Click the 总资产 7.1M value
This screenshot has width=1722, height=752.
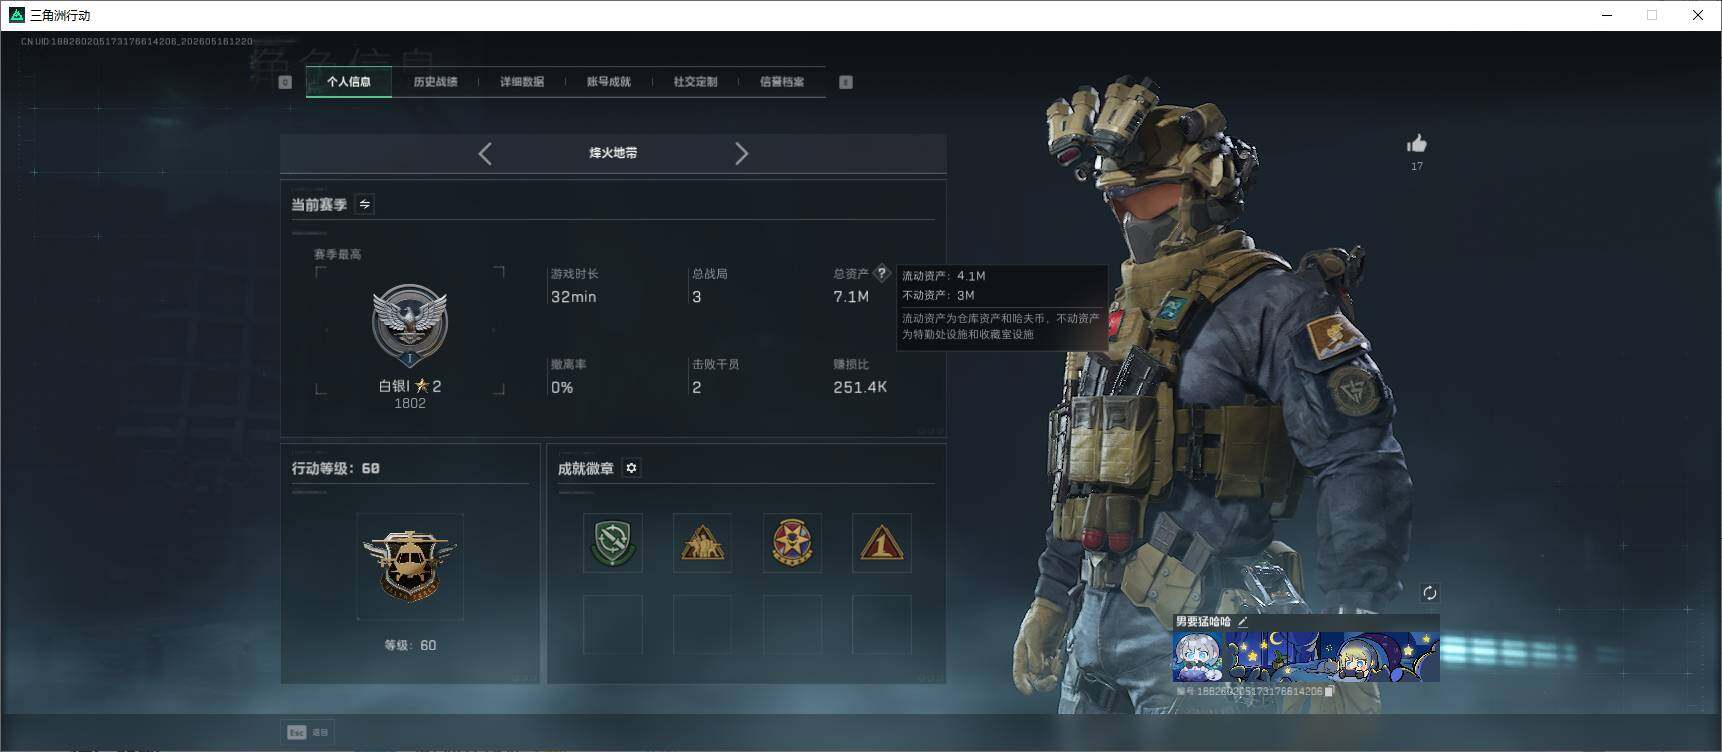[x=851, y=297]
